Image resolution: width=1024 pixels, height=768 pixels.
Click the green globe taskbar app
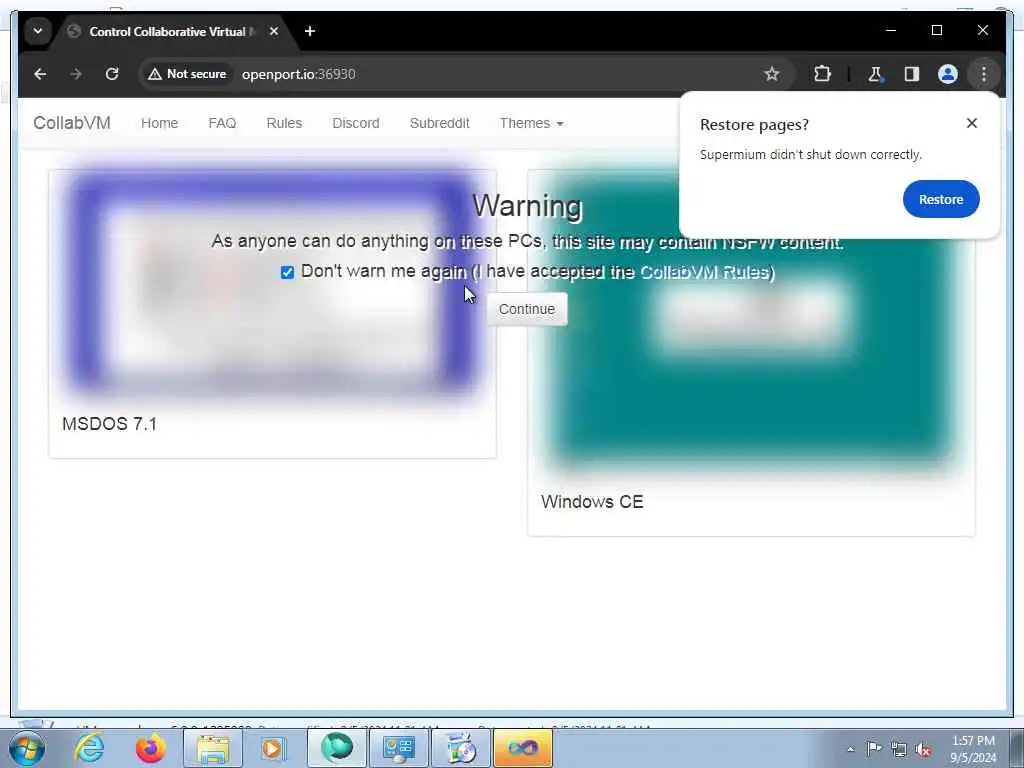coord(336,748)
